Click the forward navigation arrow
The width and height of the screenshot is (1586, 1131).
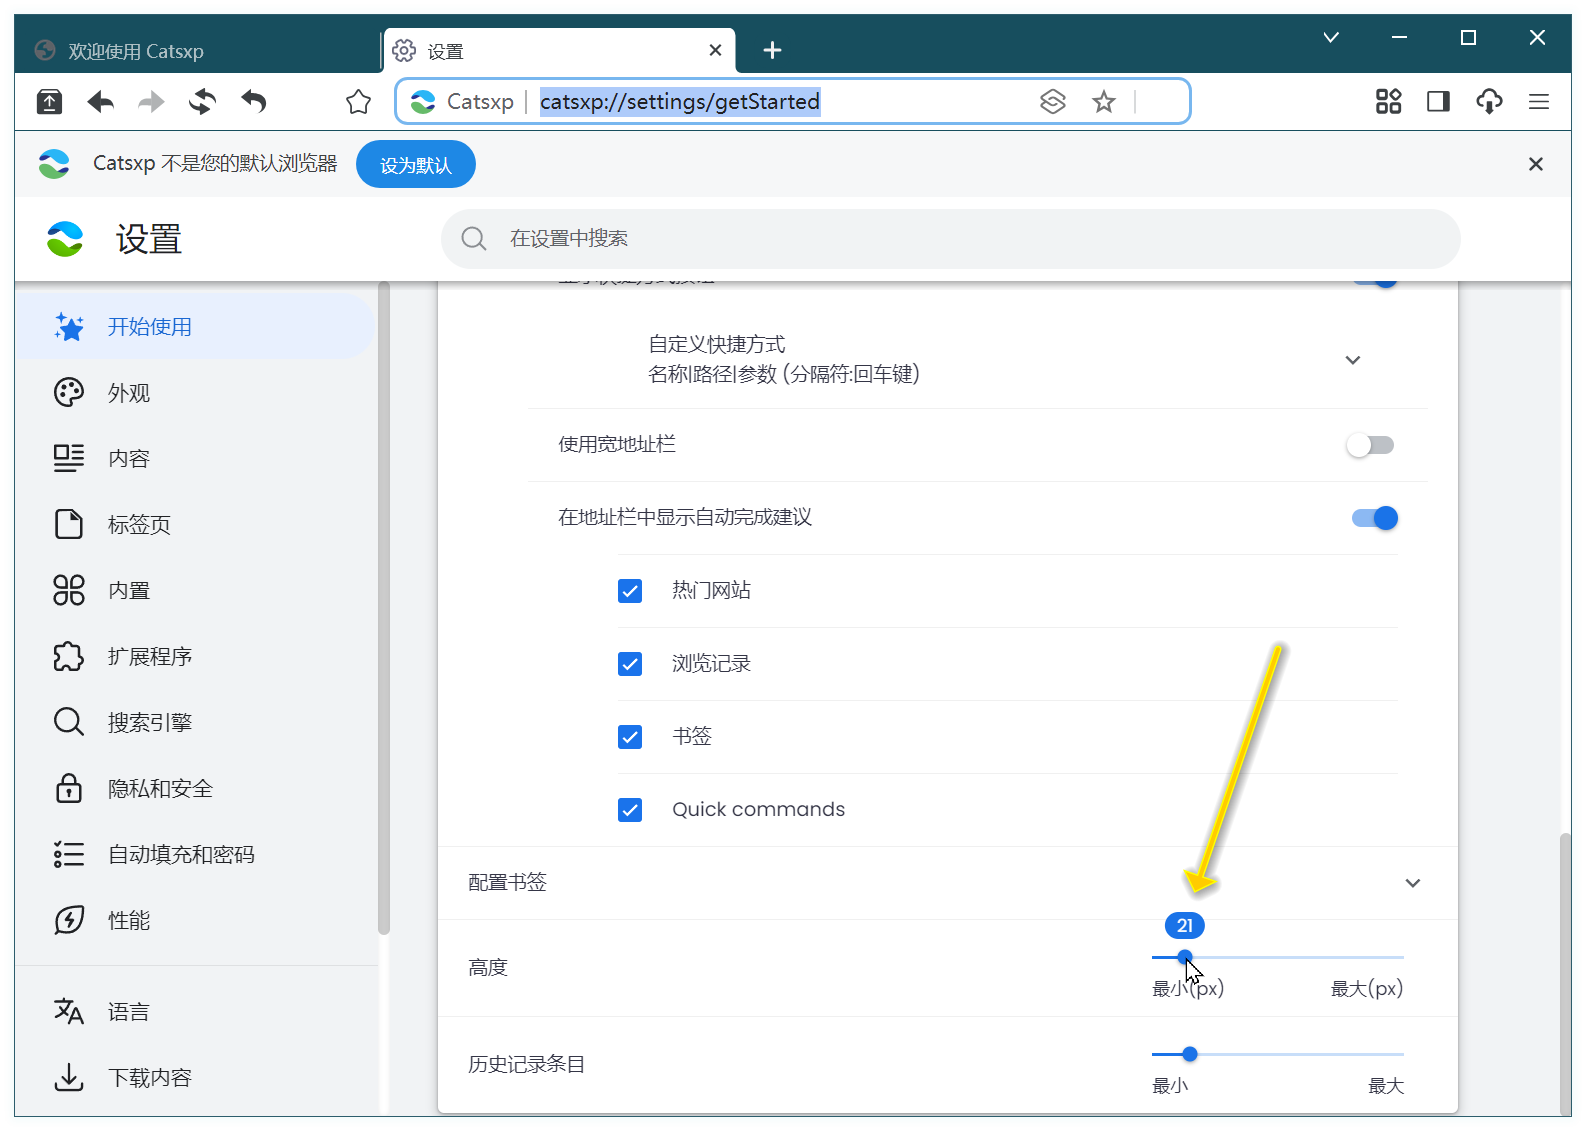151,101
